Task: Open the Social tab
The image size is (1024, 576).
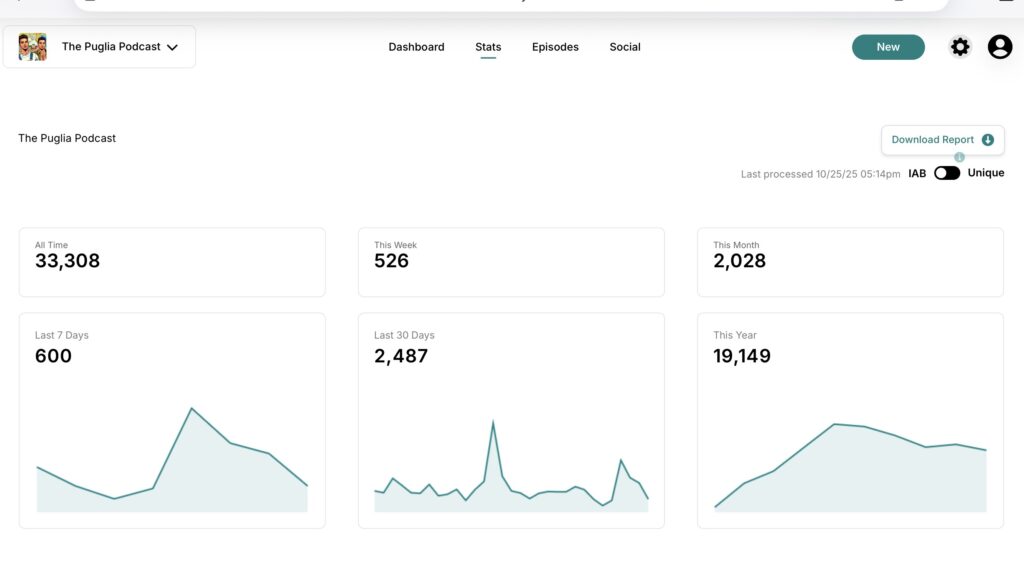Action: point(625,47)
